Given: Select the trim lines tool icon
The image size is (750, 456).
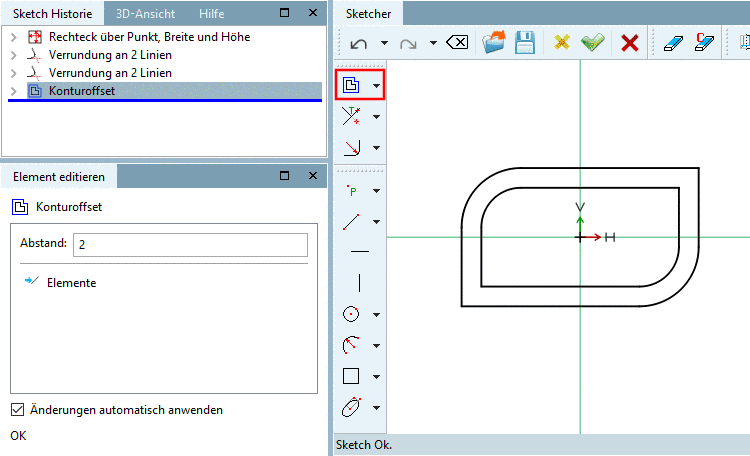Looking at the screenshot, I should tap(351, 116).
